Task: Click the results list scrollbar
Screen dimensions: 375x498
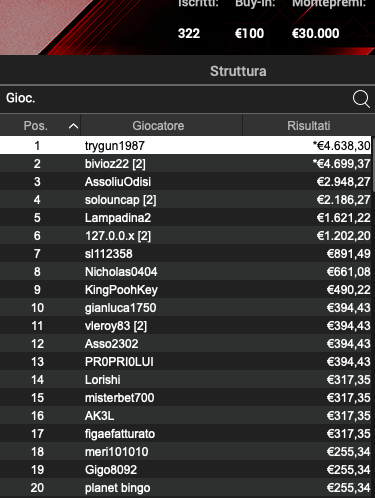Action: coord(373,165)
